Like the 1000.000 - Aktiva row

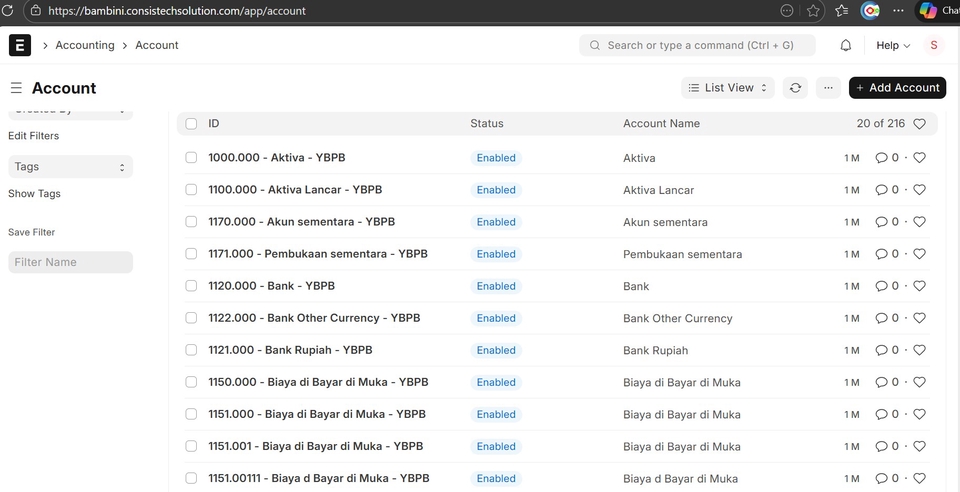pyautogui.click(x=919, y=158)
